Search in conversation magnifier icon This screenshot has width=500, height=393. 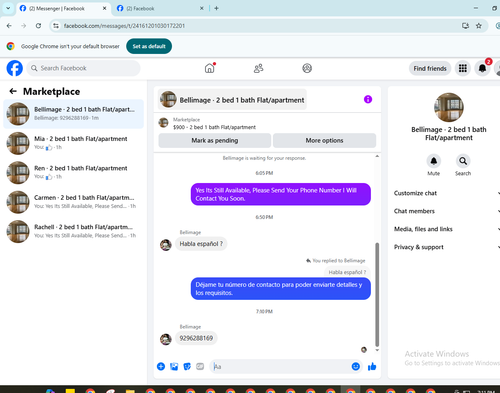pyautogui.click(x=463, y=161)
